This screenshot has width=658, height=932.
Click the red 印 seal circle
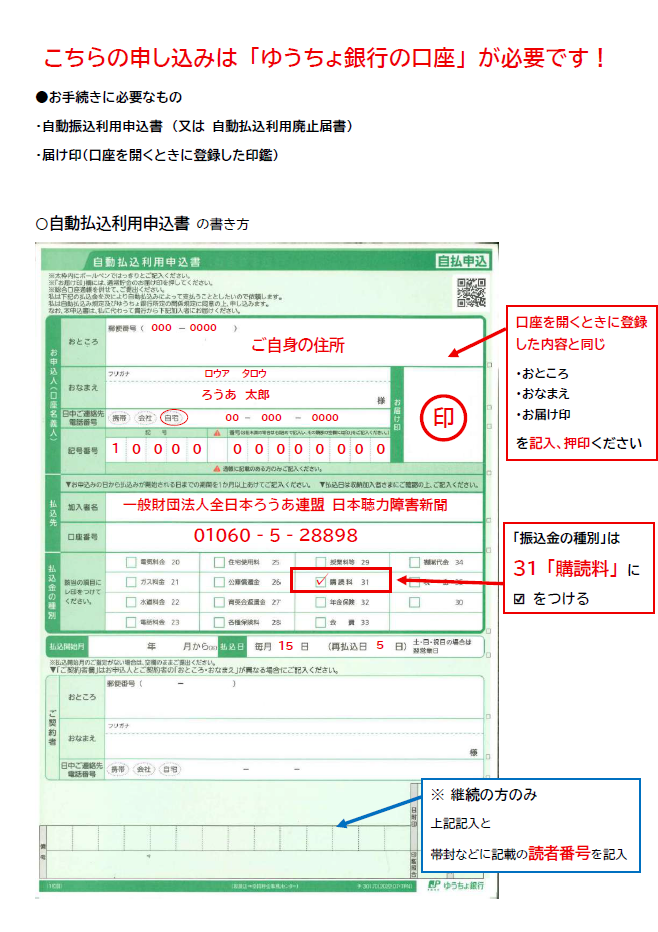[x=443, y=418]
